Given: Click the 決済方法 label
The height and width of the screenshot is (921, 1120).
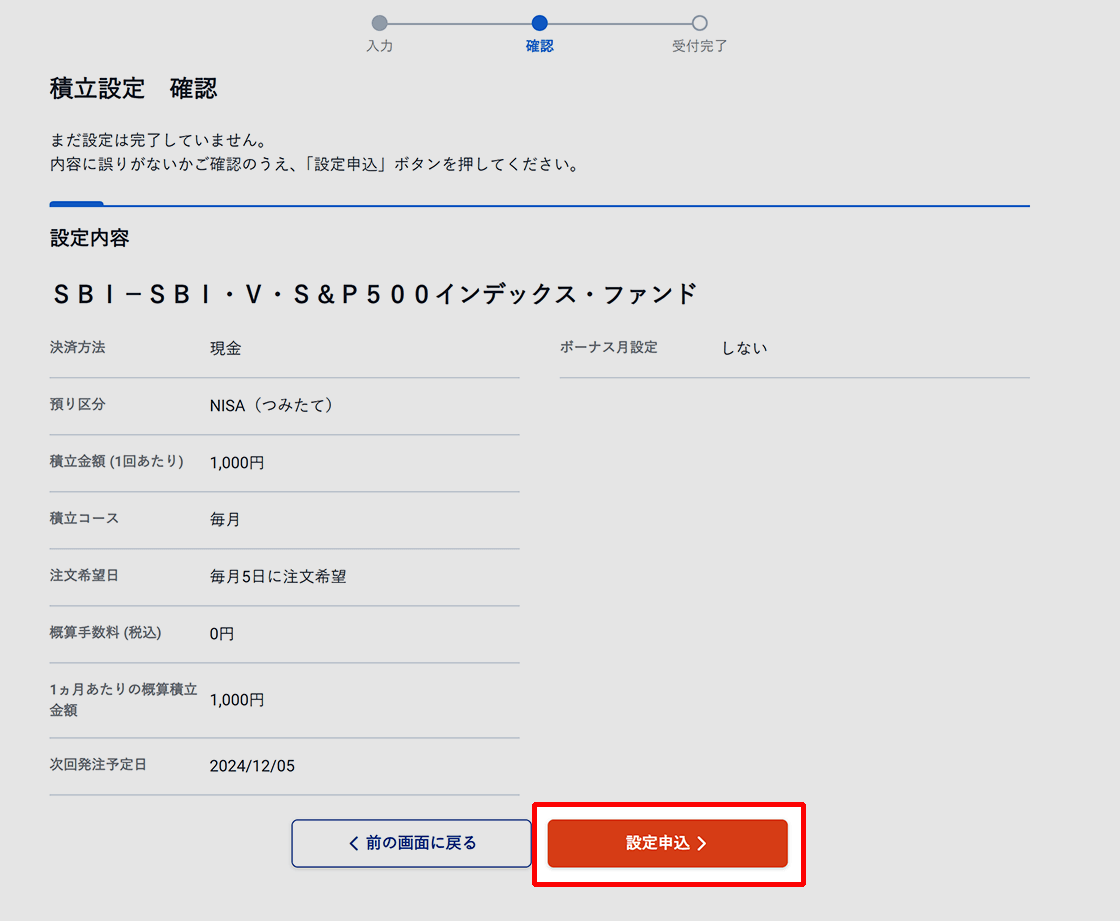Looking at the screenshot, I should point(77,347).
